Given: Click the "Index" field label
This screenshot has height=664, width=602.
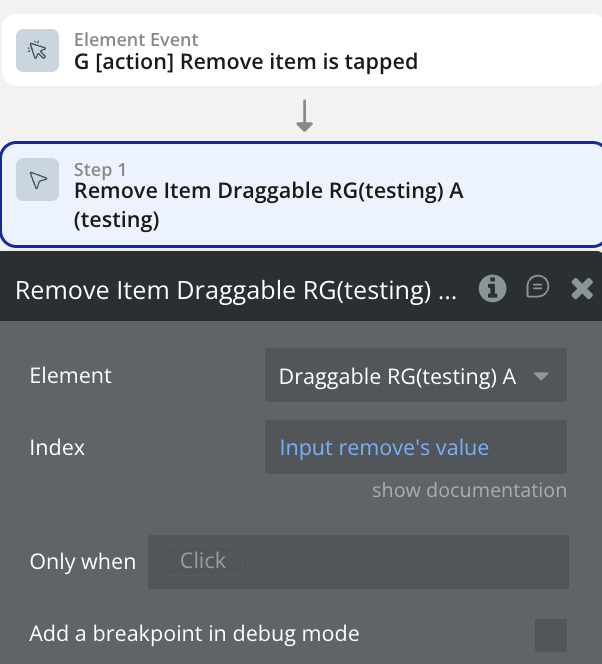Looking at the screenshot, I should pos(57,447).
